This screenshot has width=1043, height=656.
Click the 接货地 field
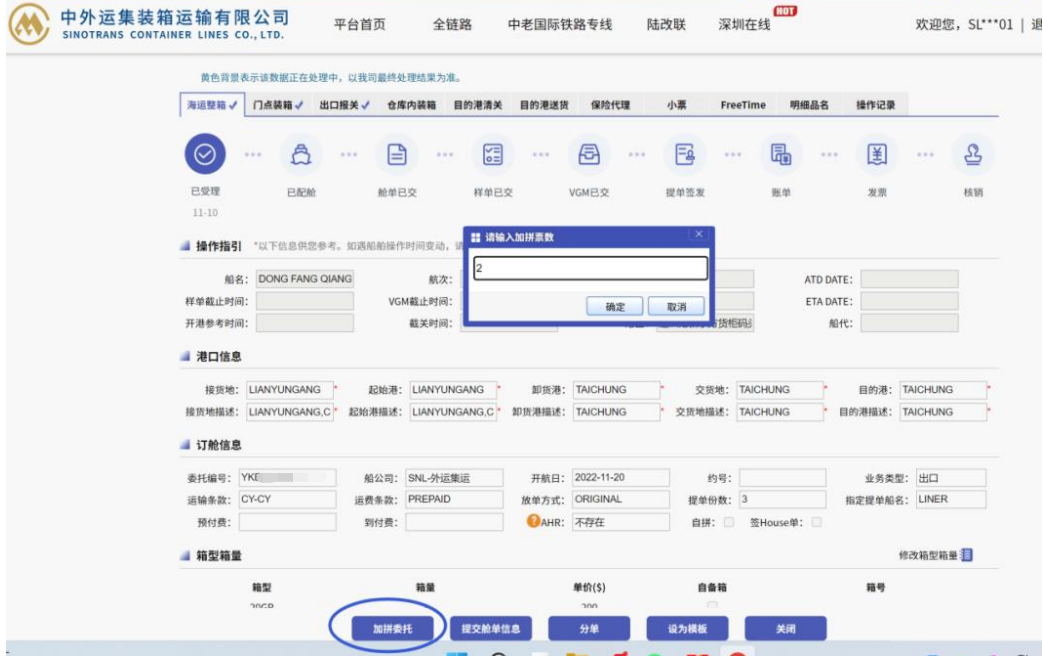tap(289, 390)
